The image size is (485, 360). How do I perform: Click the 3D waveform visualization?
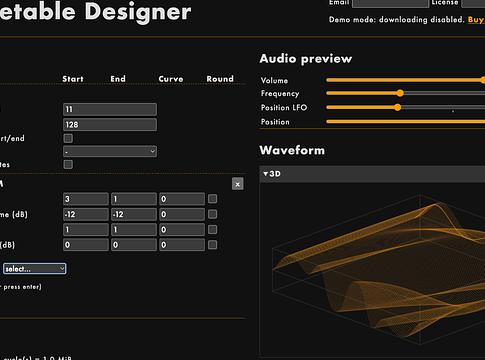[372, 270]
